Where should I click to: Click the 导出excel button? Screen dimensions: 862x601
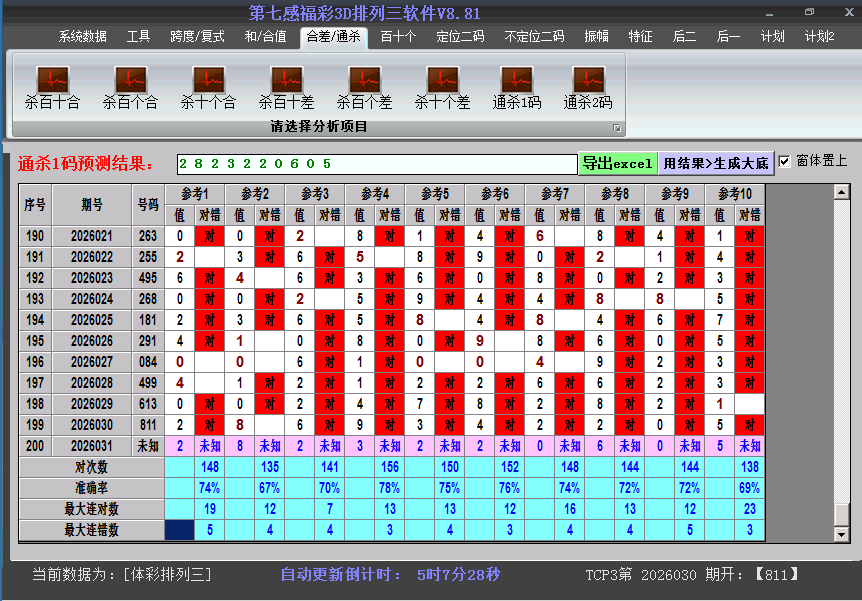click(617, 164)
